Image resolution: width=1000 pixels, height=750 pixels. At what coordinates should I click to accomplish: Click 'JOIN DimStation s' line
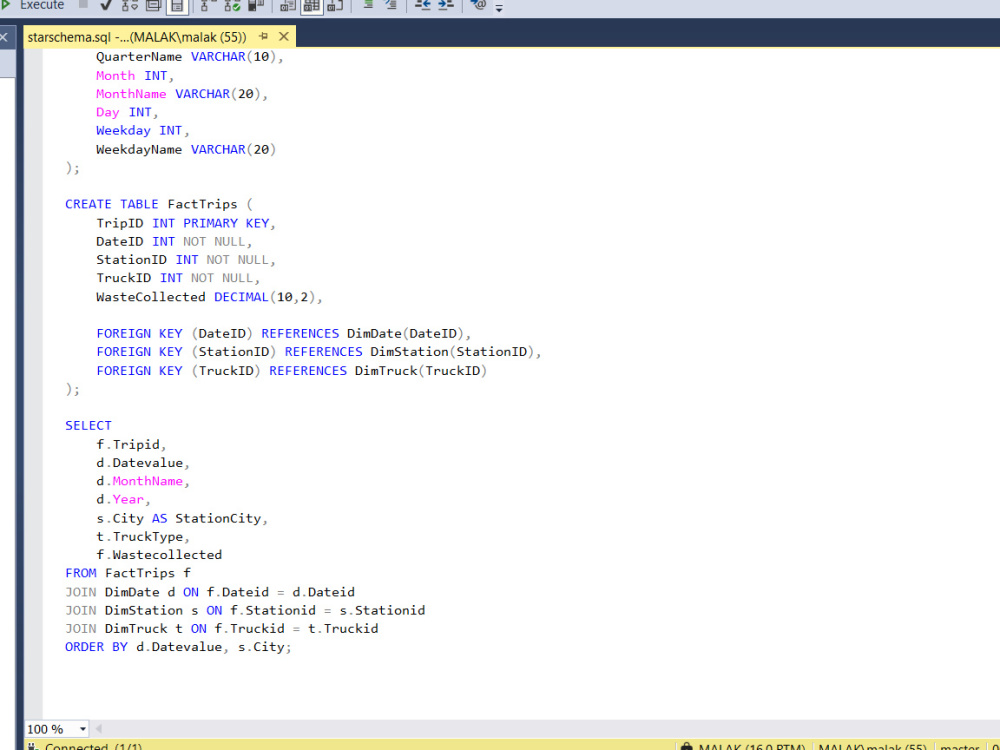pos(245,611)
